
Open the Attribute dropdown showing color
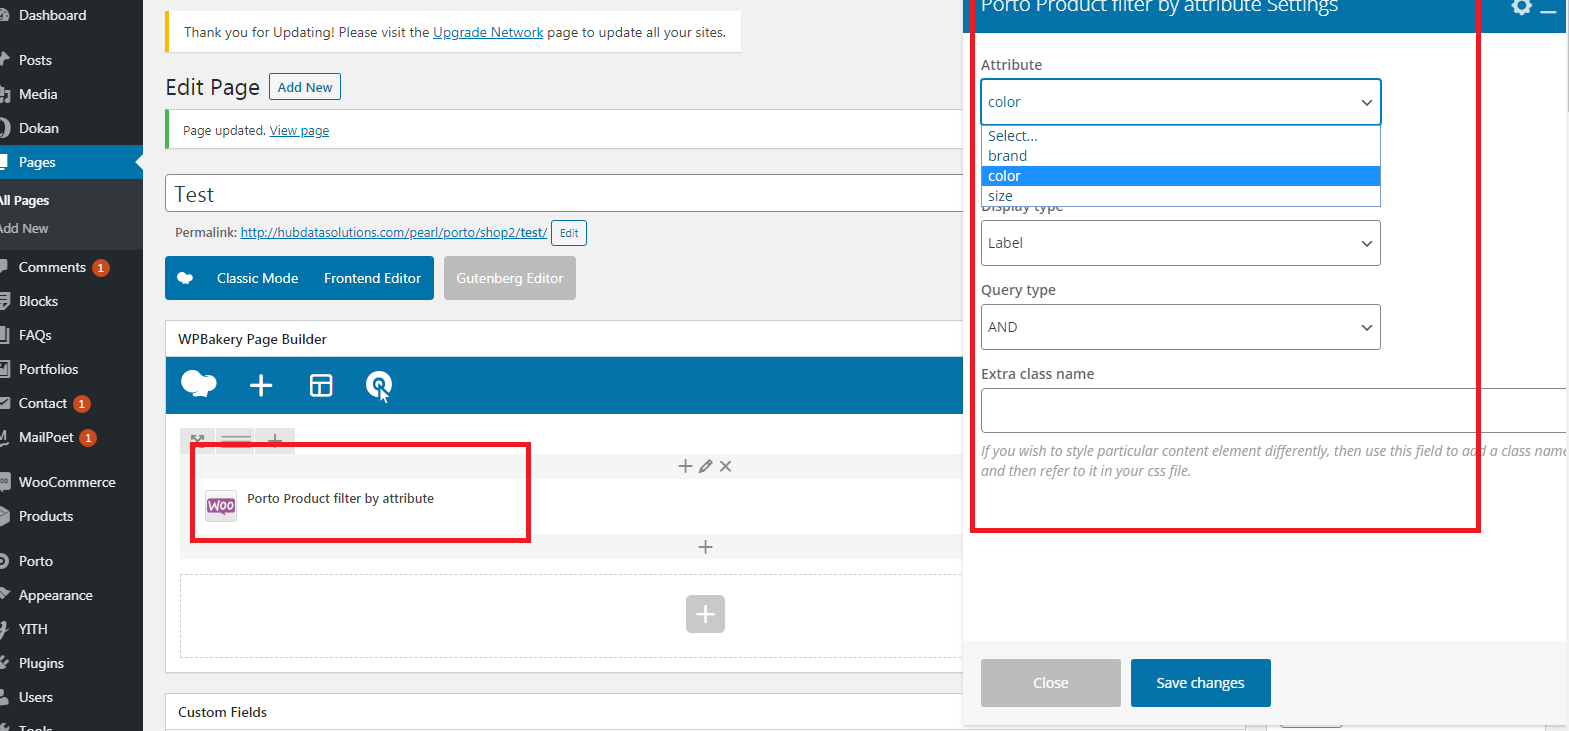click(x=1181, y=102)
